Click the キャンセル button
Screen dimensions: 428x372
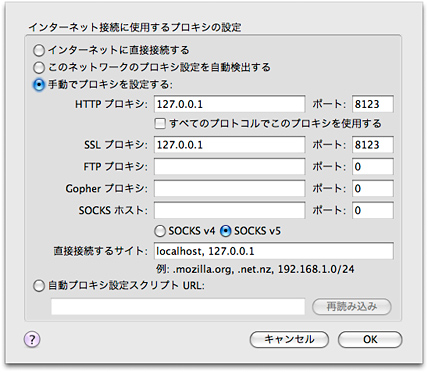click(289, 340)
